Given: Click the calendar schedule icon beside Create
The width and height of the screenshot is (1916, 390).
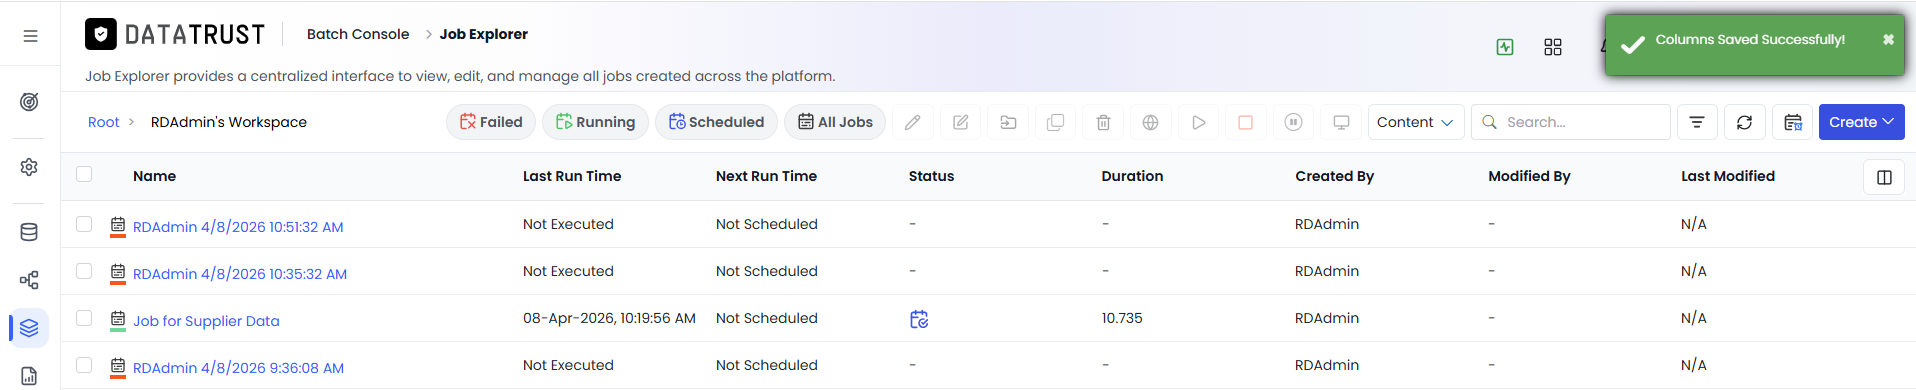Looking at the screenshot, I should 1792,122.
